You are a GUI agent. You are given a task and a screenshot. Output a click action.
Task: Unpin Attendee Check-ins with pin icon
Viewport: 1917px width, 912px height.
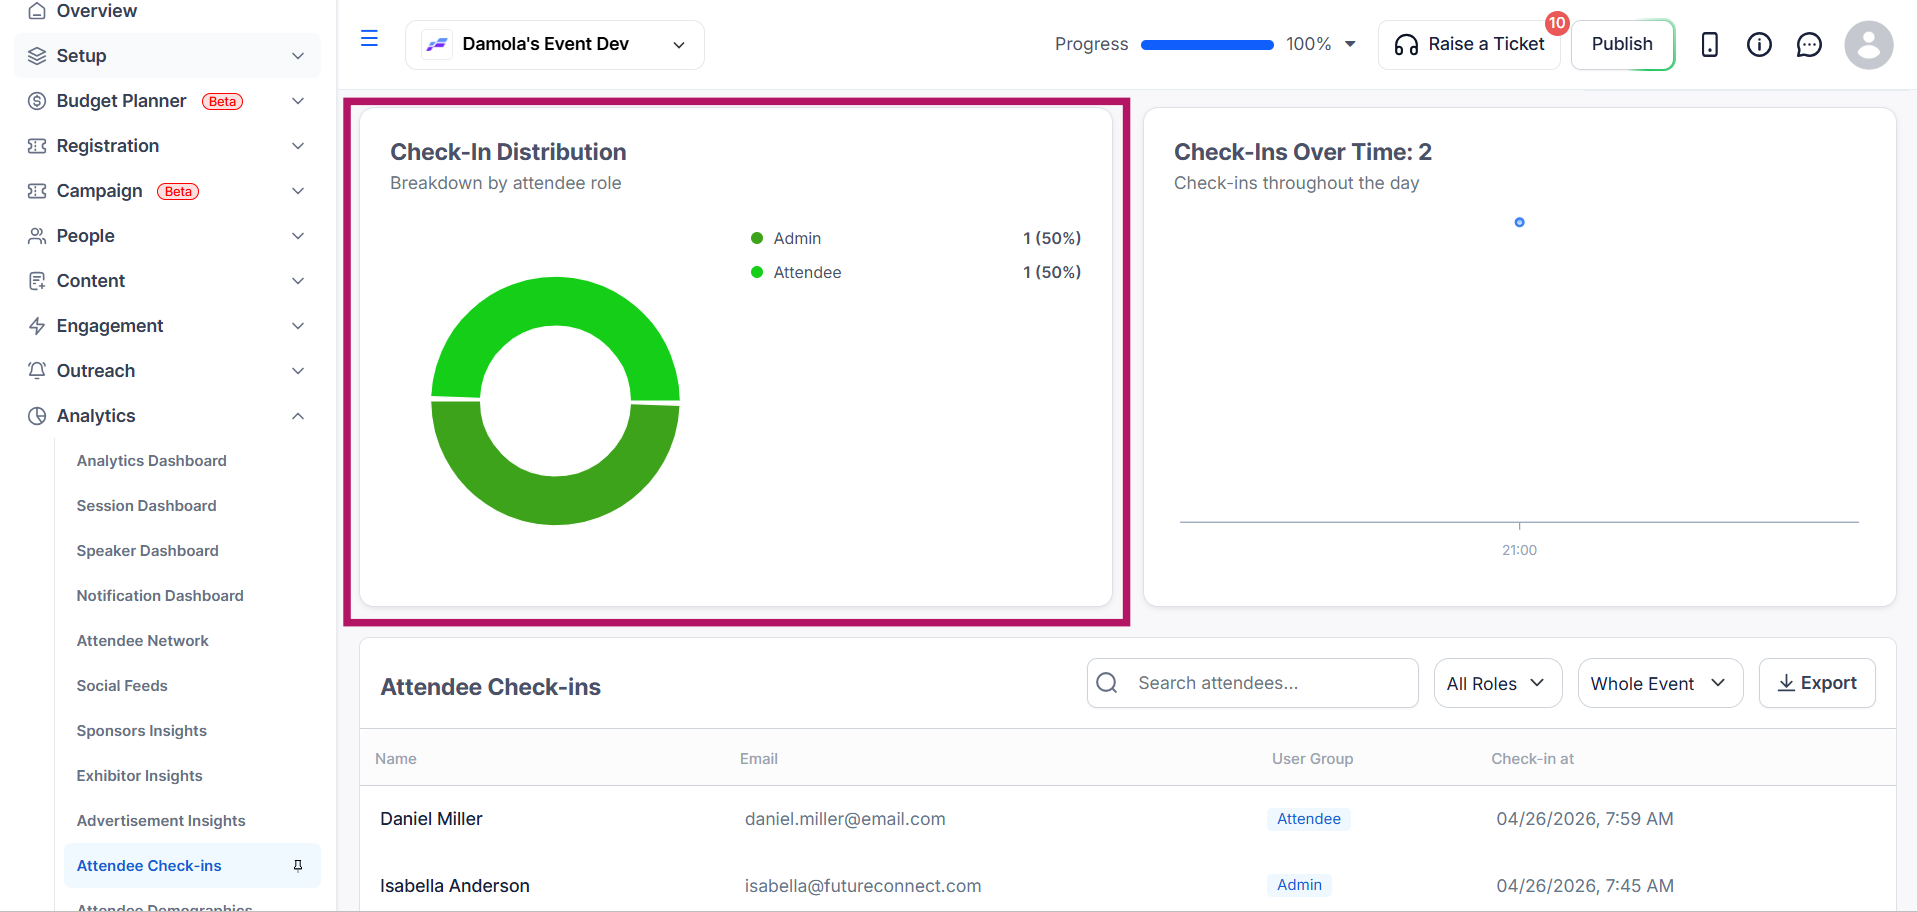(298, 866)
